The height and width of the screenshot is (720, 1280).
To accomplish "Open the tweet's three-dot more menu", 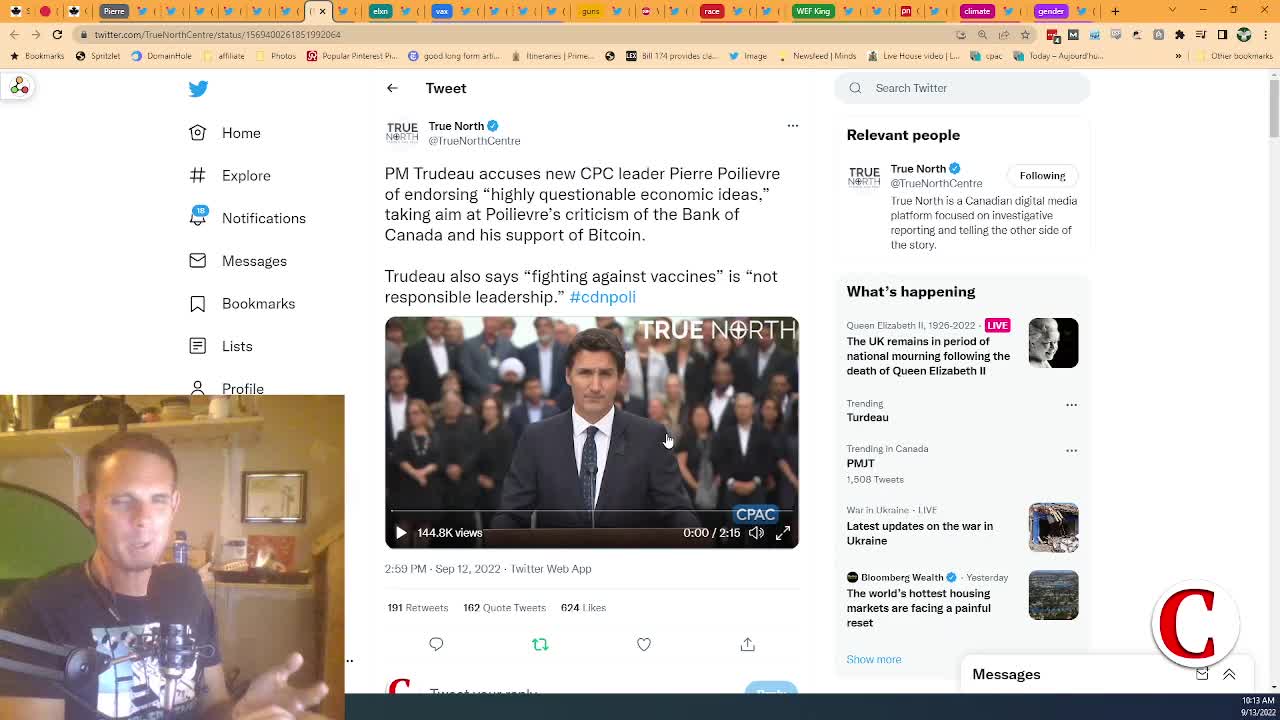I will point(792,126).
